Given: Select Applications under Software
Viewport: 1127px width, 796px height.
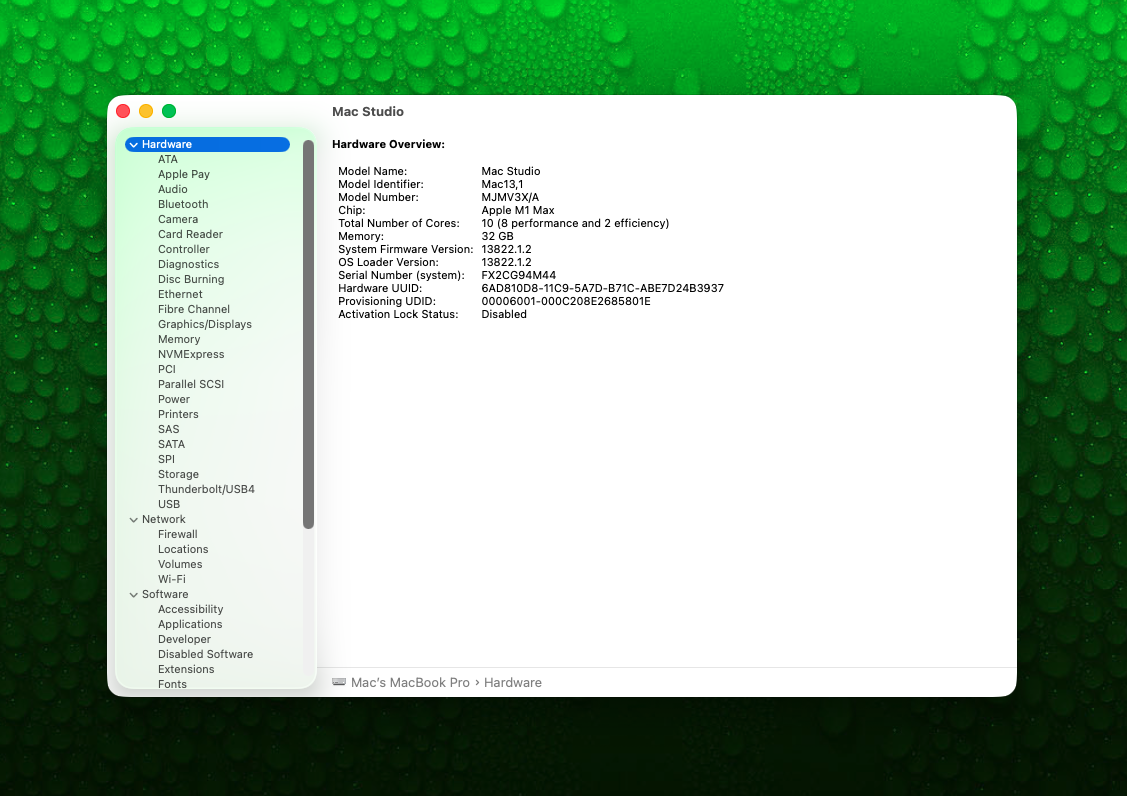Looking at the screenshot, I should 190,624.
